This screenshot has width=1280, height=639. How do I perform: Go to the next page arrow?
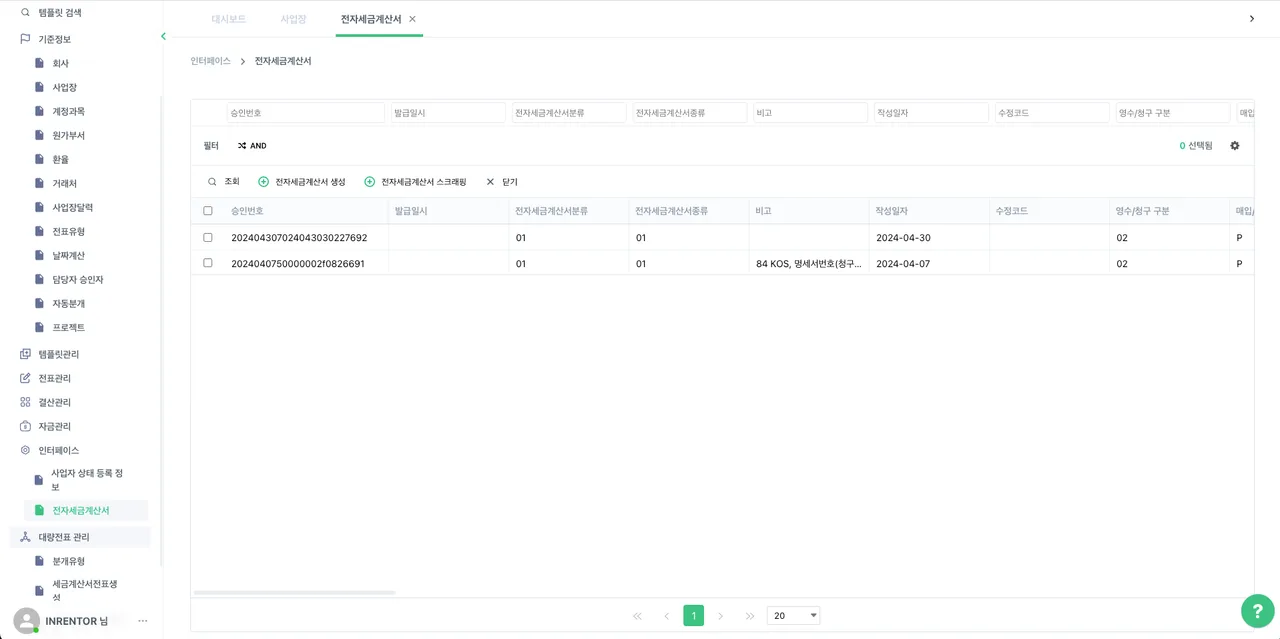click(720, 616)
